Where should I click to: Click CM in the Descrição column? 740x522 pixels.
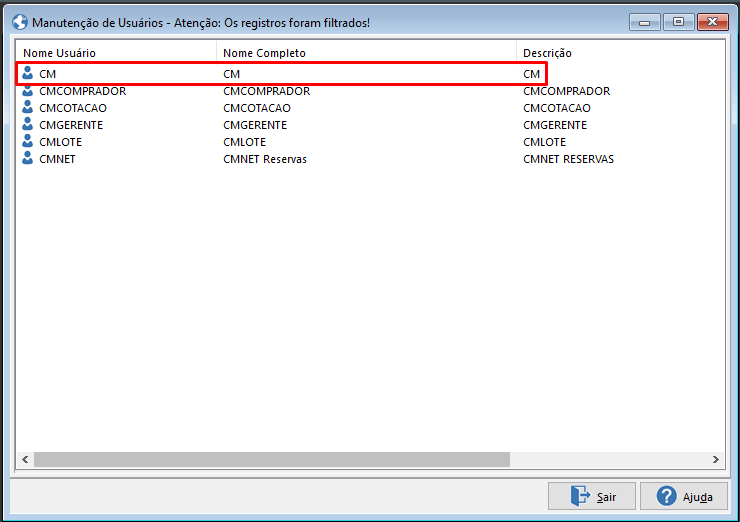[532, 74]
